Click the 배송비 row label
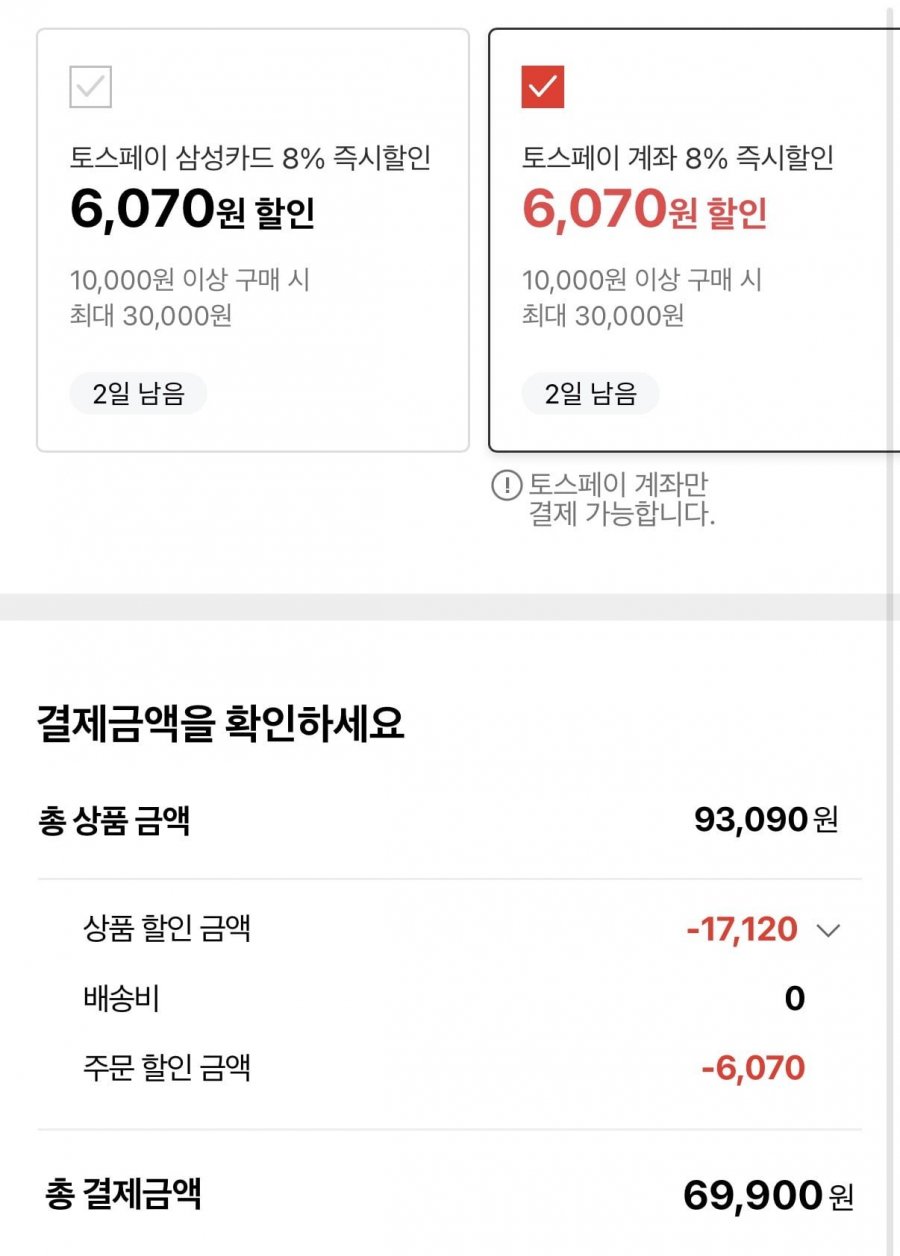The image size is (900, 1256). tap(121, 998)
